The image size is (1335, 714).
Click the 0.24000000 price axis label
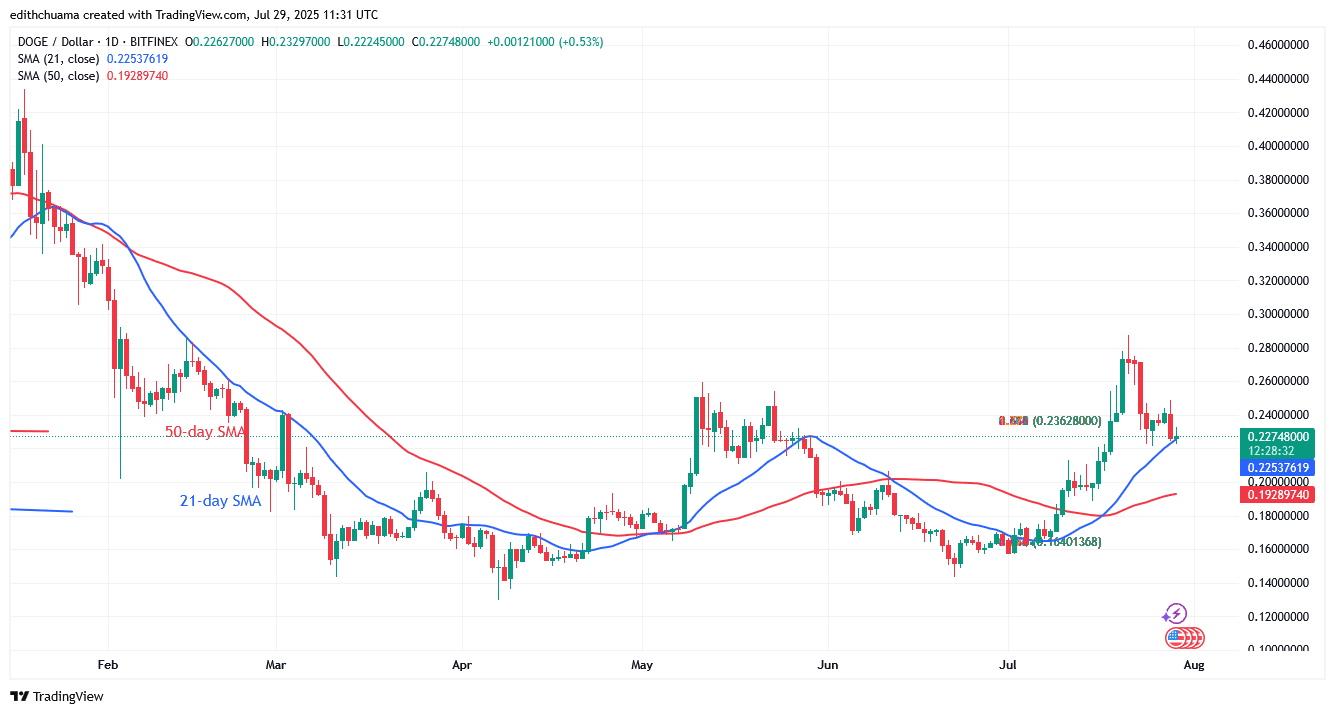1279,414
